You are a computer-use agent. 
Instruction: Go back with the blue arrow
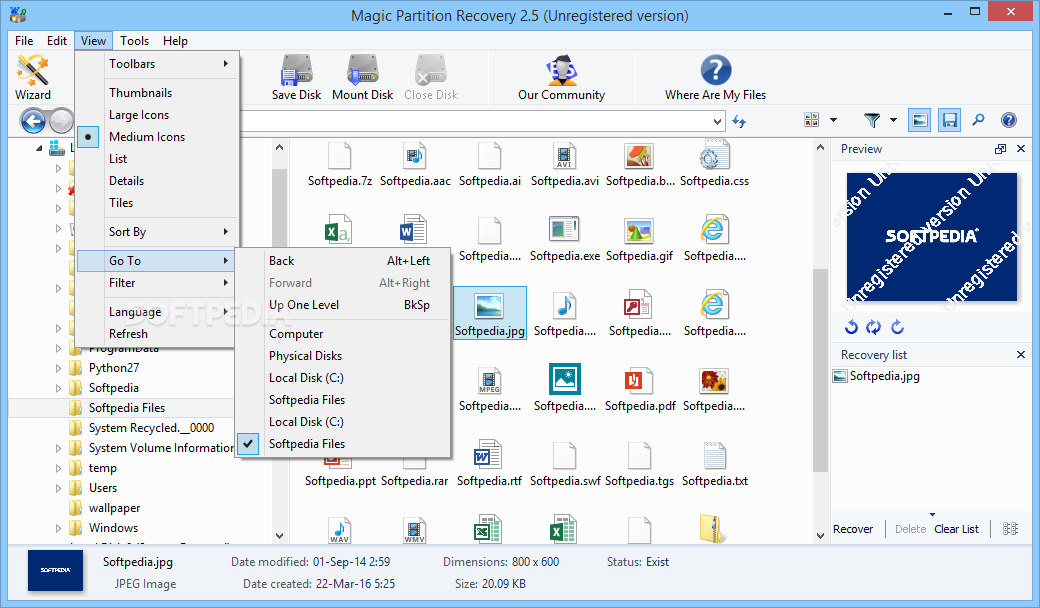[x=33, y=121]
